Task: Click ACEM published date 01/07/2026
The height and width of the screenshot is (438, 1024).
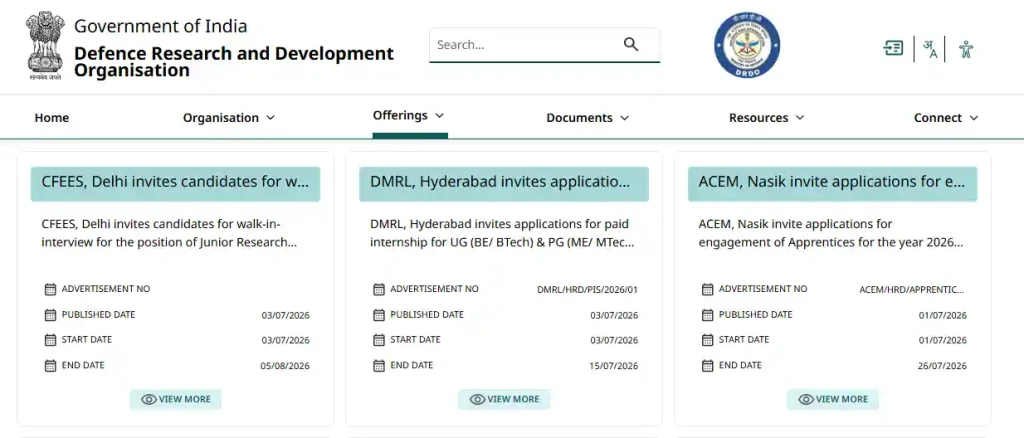Action: tap(942, 316)
